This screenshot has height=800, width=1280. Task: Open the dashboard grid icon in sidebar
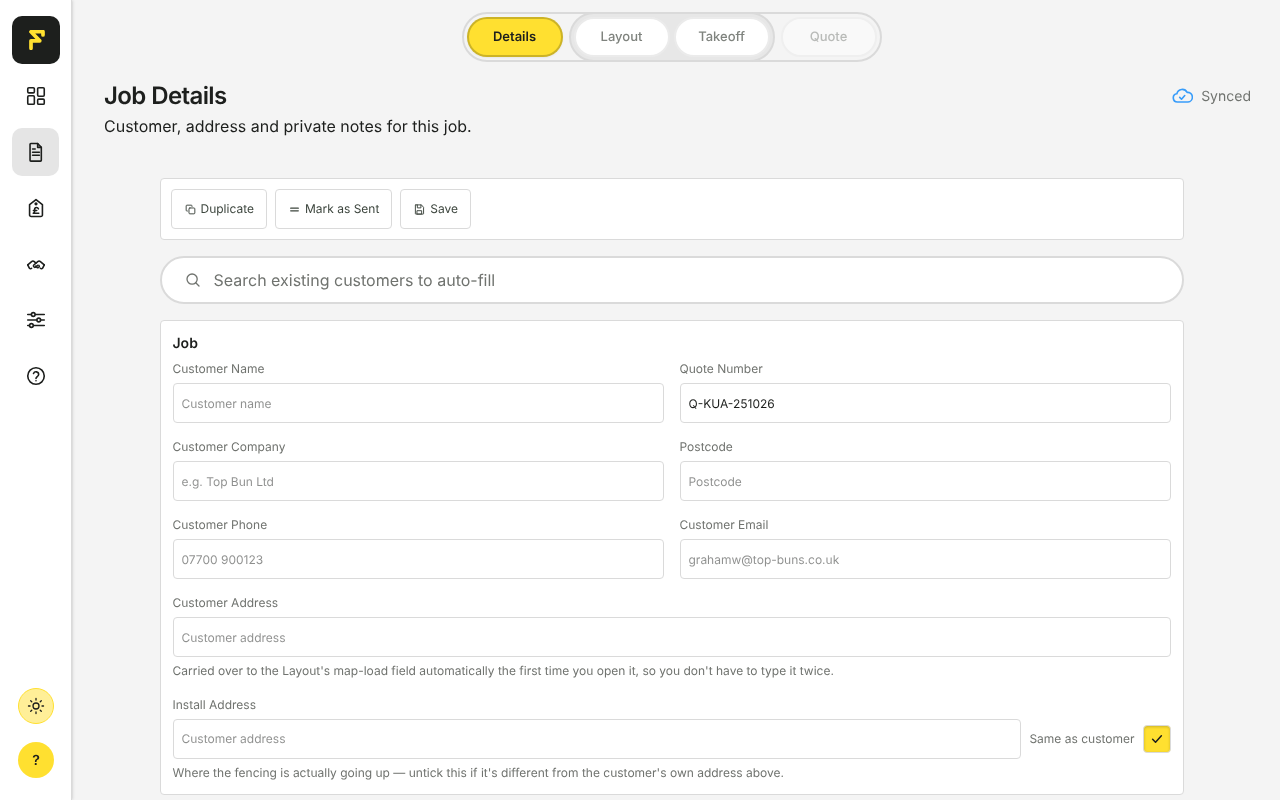(x=36, y=96)
